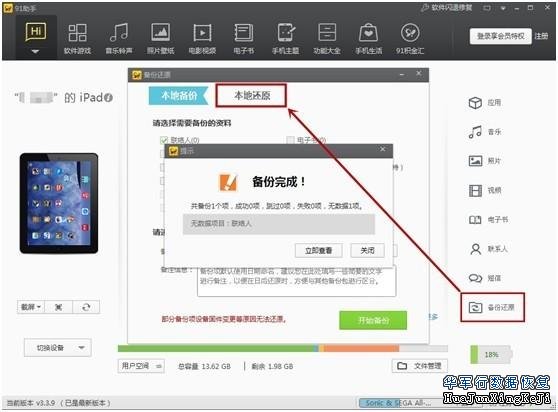Click 剩余 1.98 GB text
The height and width of the screenshot is (412, 558).
pyautogui.click(x=272, y=366)
